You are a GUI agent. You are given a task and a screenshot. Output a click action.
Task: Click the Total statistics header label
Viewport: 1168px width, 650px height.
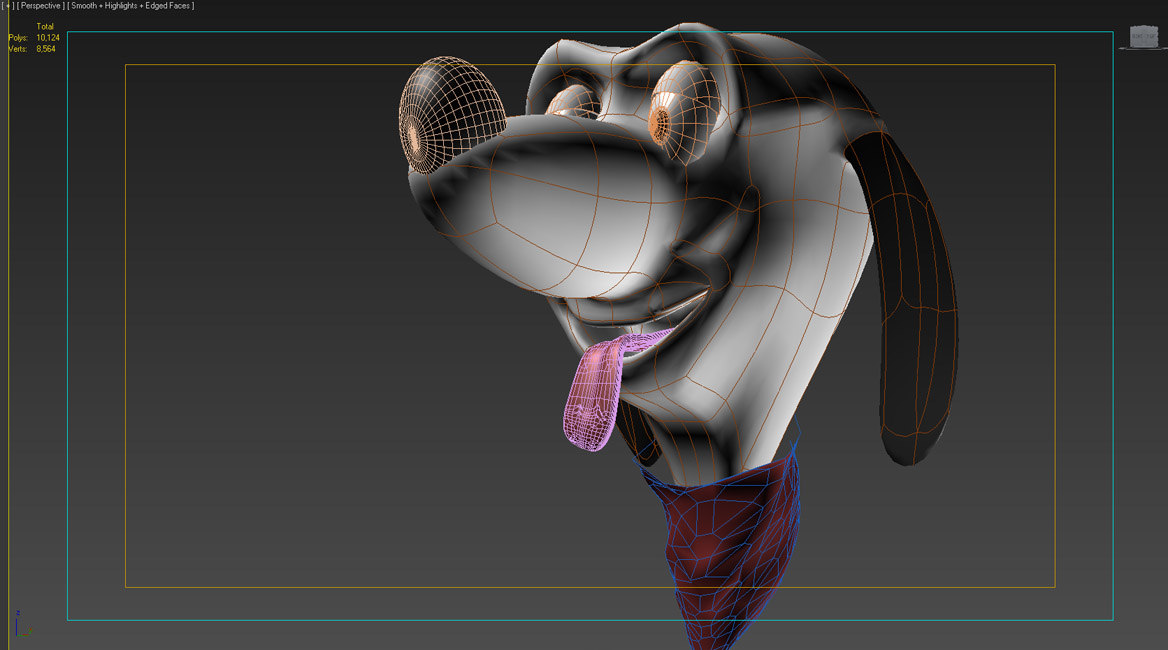pyautogui.click(x=45, y=27)
